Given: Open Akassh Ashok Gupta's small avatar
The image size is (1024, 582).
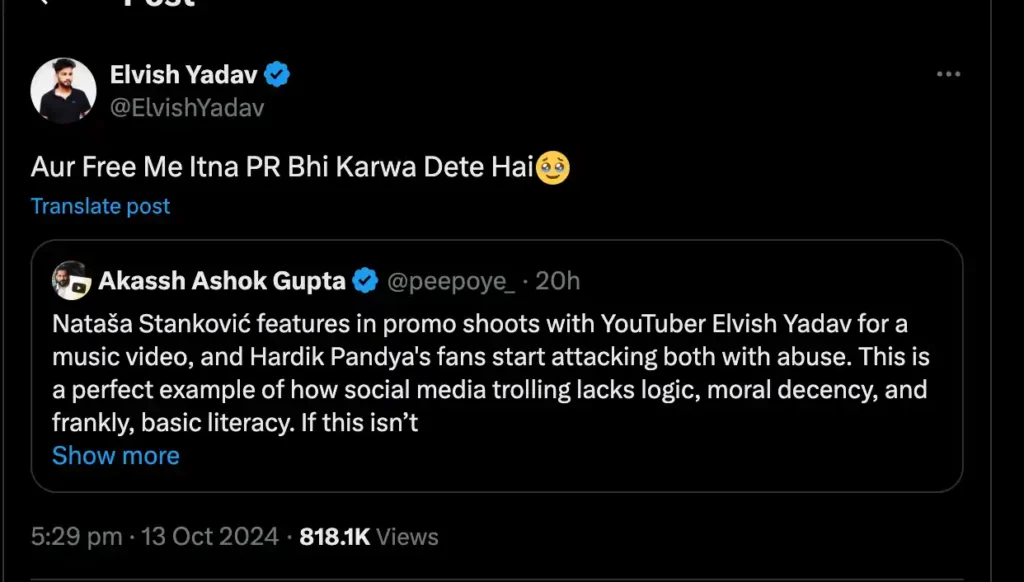Looking at the screenshot, I should (71, 281).
